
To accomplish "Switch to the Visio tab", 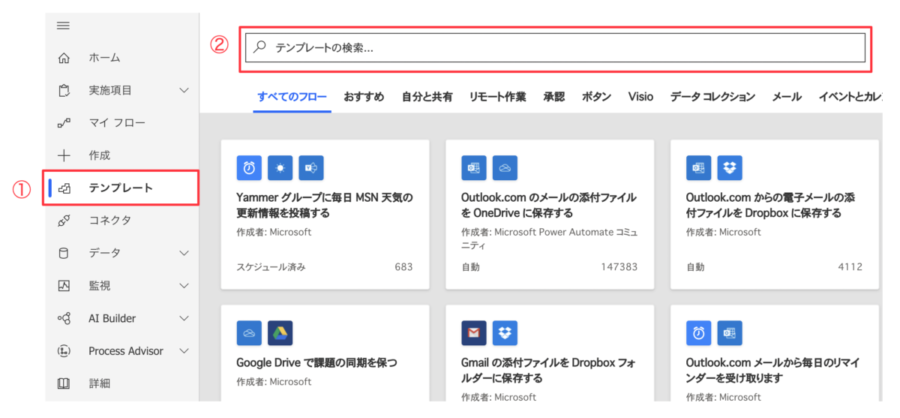I will click(x=641, y=96).
